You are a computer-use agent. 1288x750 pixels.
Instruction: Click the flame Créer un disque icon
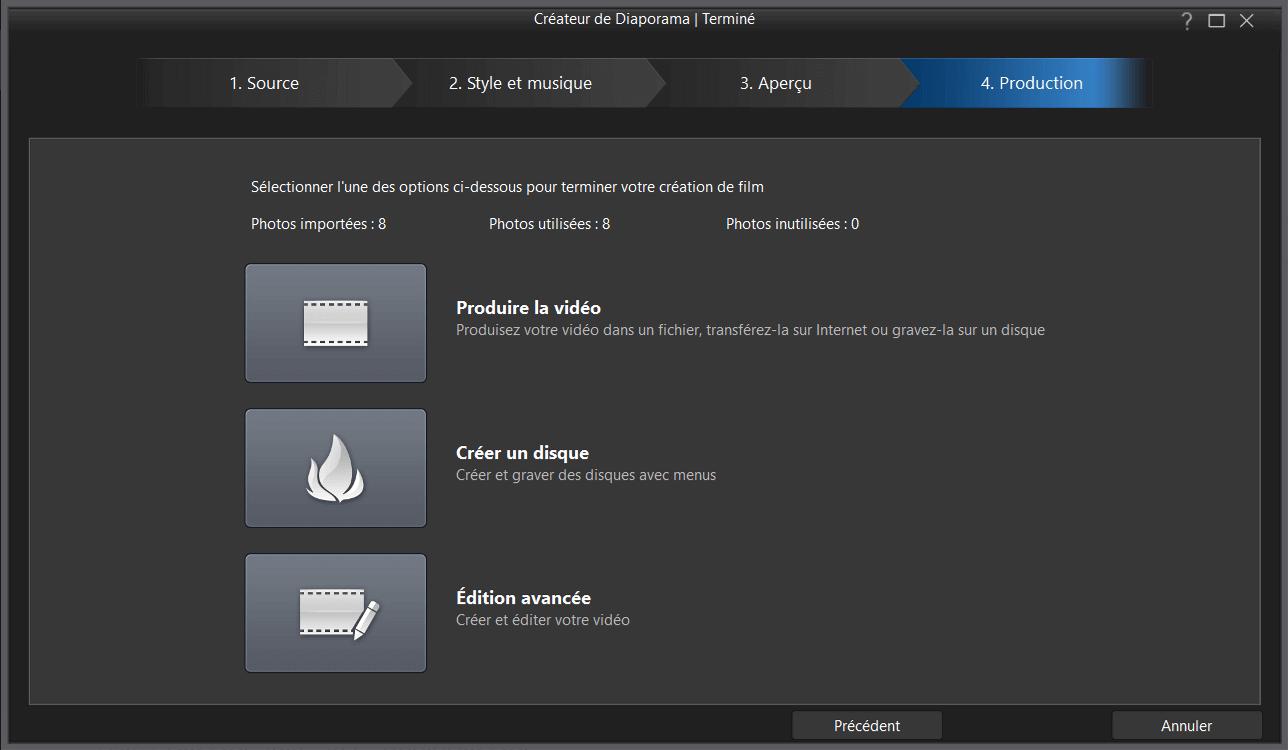point(336,468)
